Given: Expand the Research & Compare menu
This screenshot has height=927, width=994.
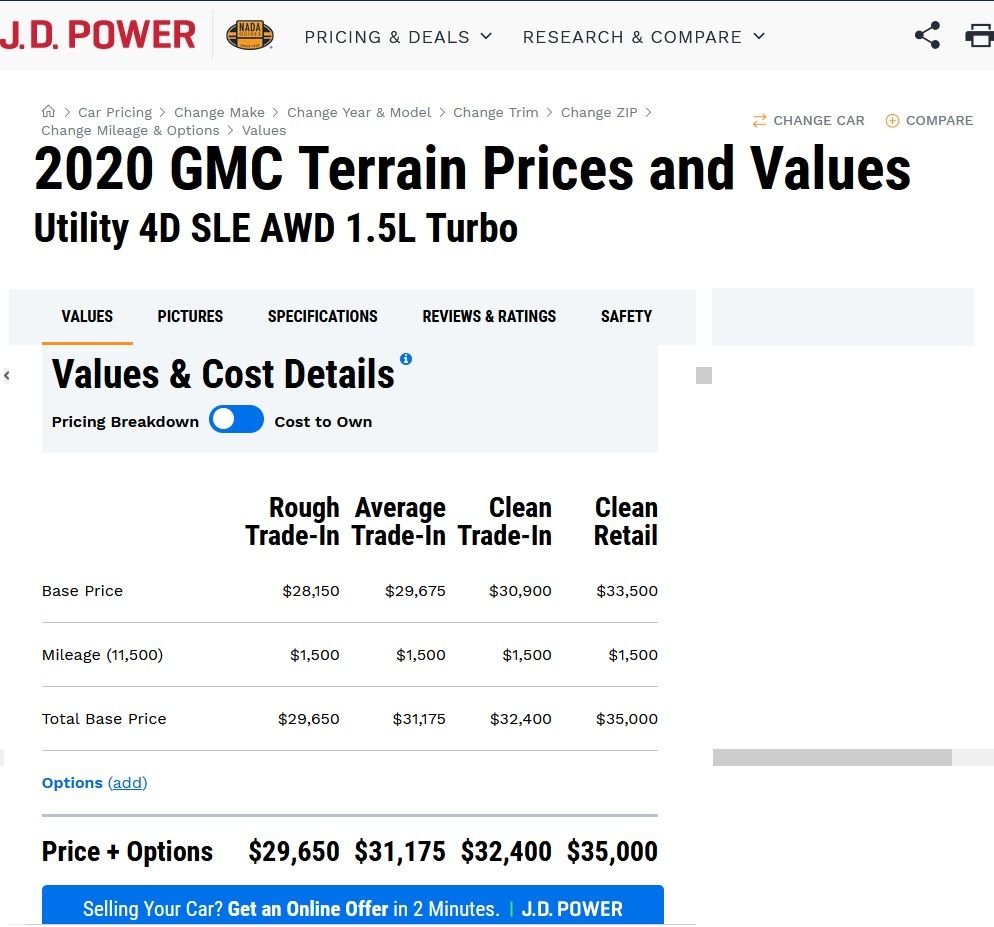Looking at the screenshot, I should (x=643, y=37).
